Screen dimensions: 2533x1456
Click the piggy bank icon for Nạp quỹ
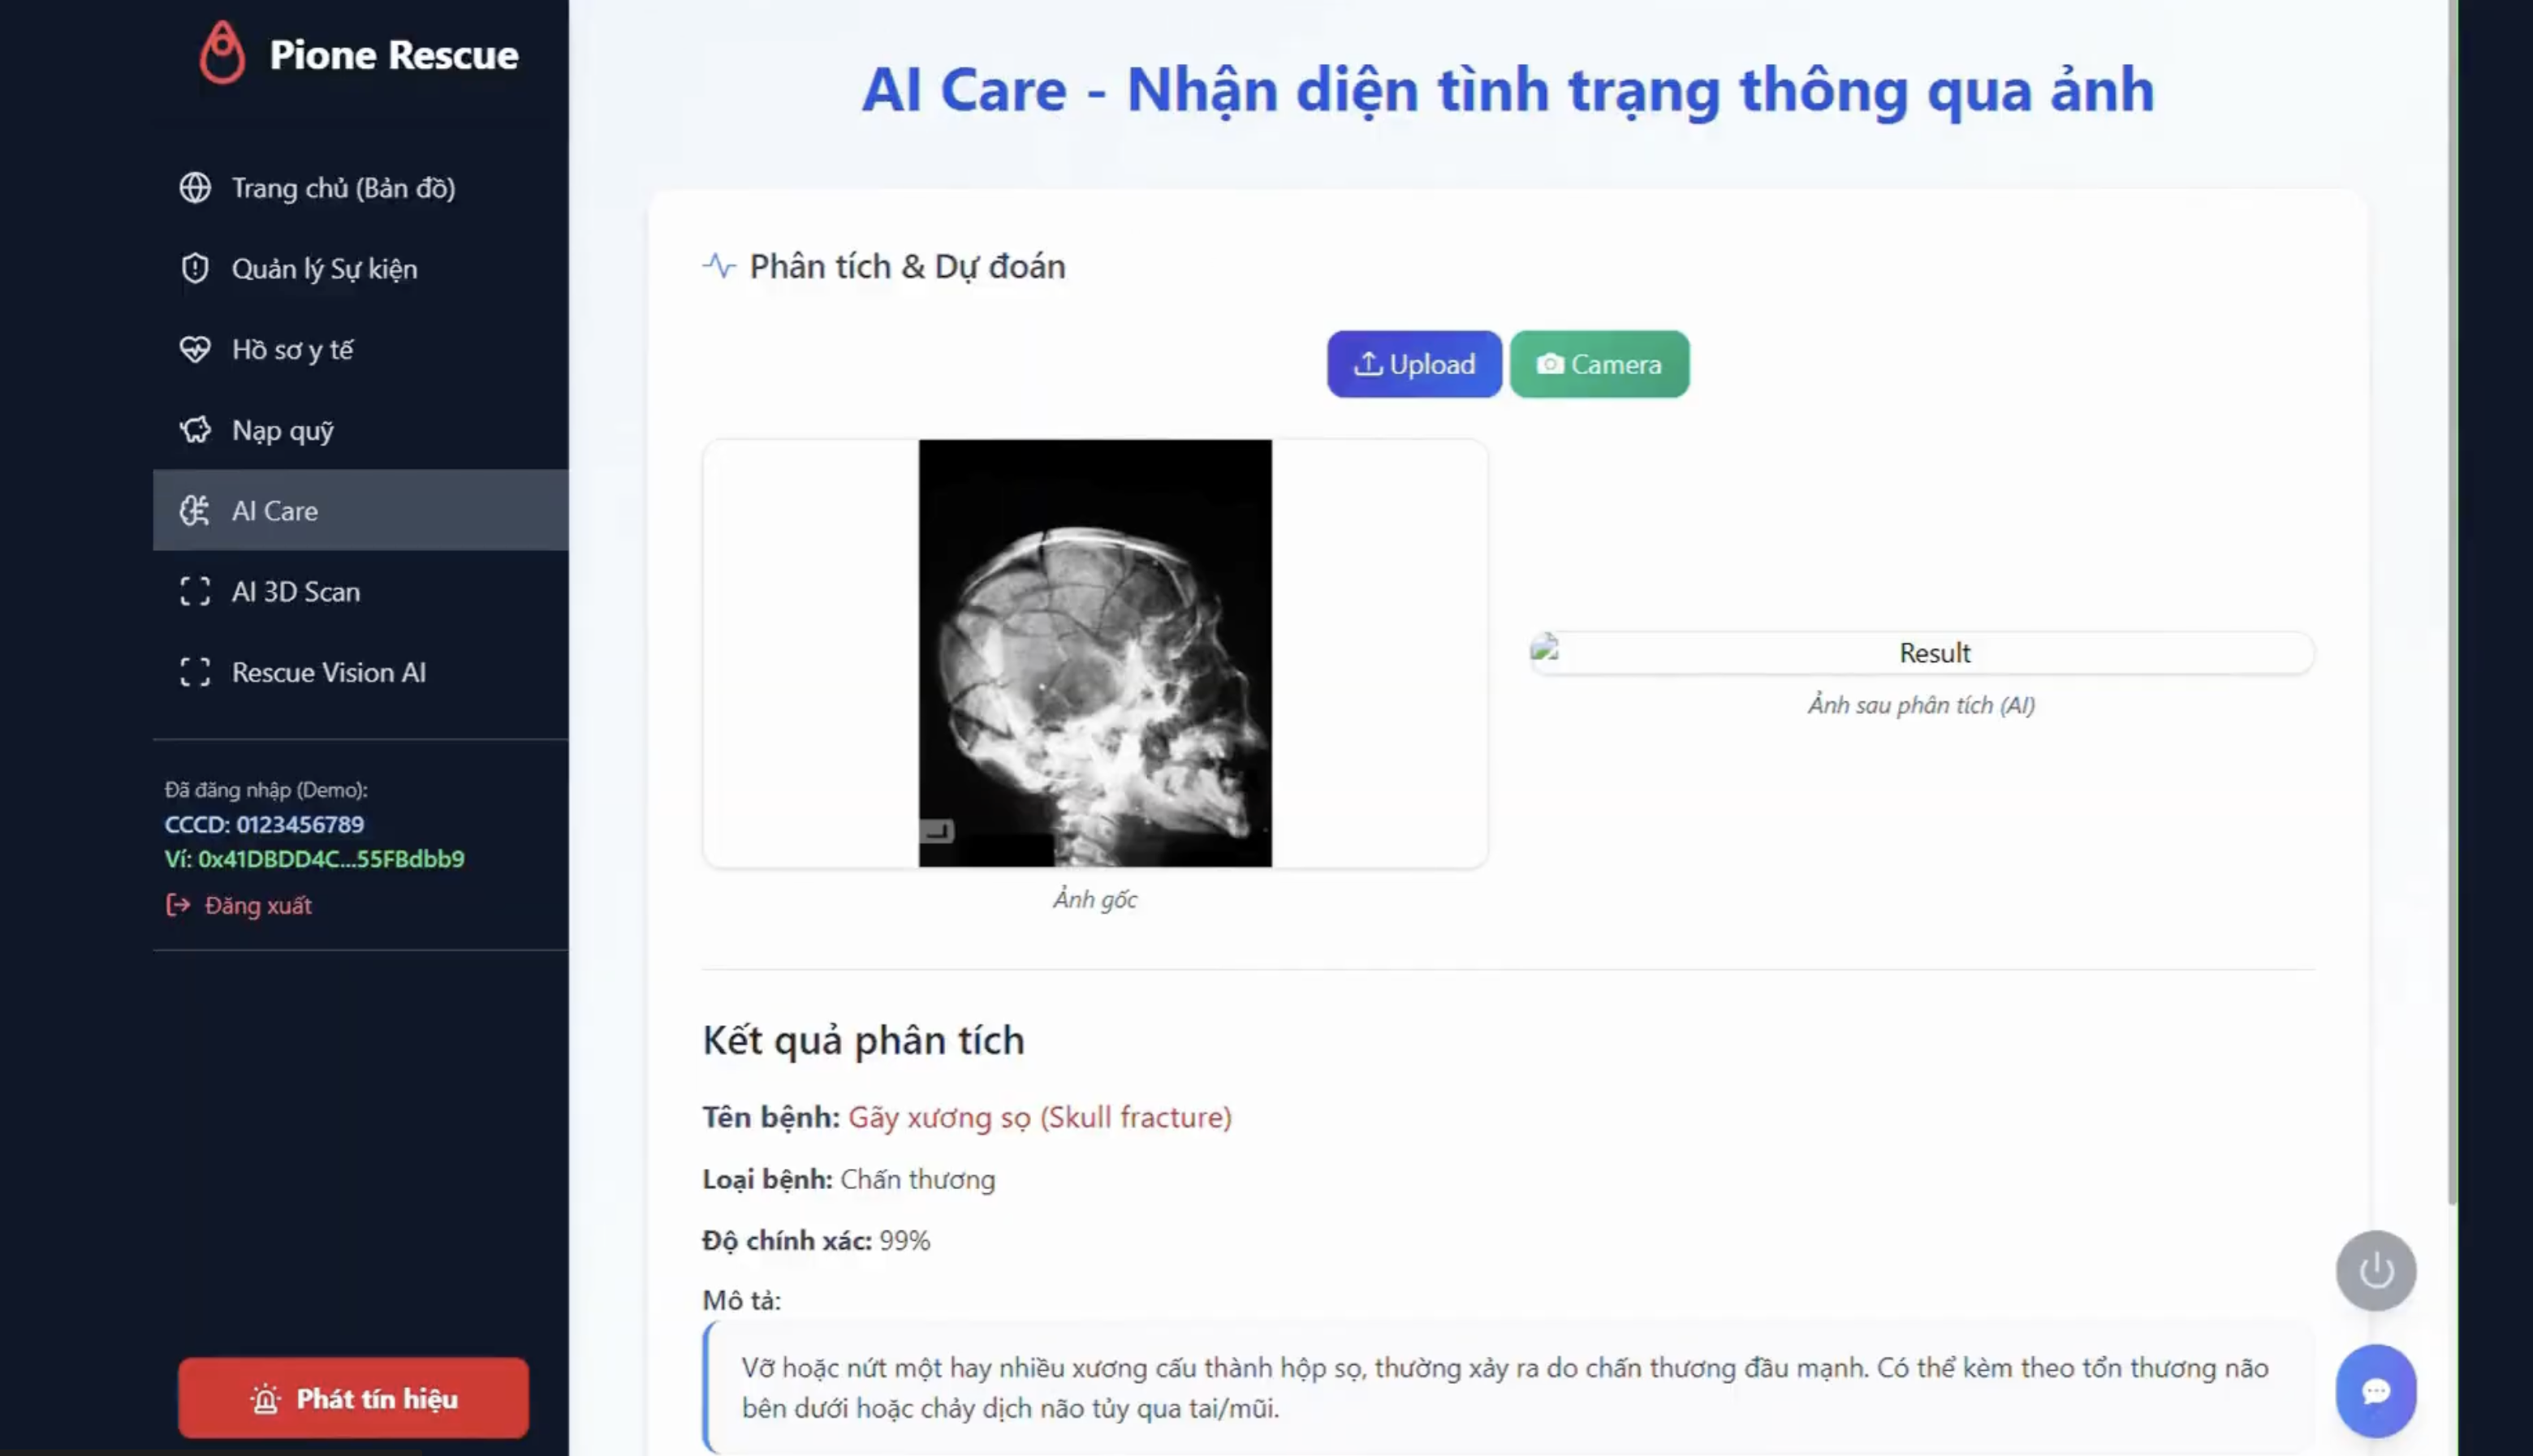pos(195,430)
